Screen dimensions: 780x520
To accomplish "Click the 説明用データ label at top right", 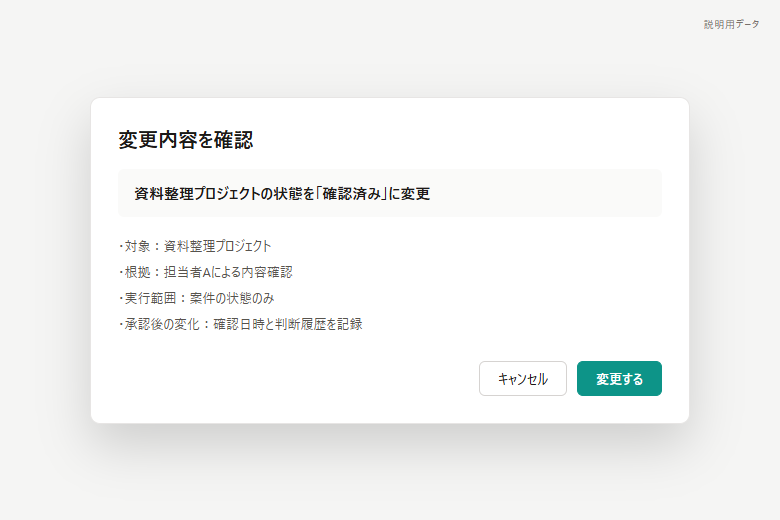I will click(731, 24).
